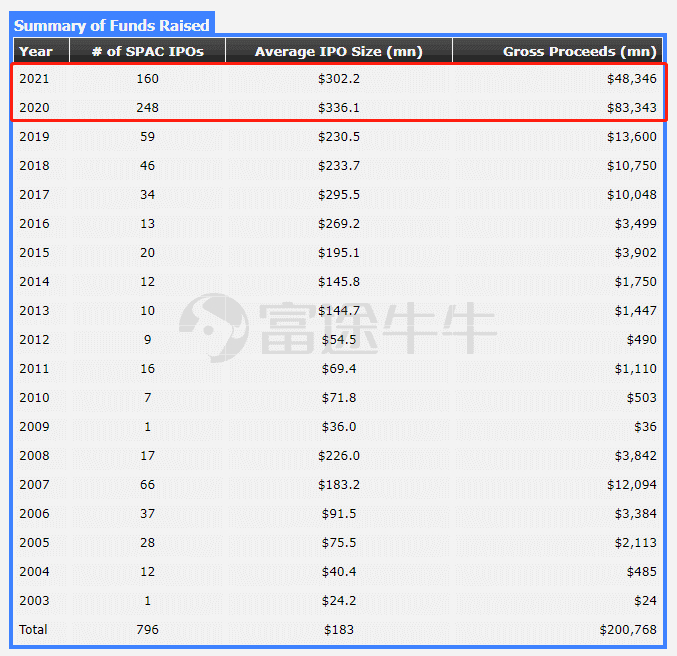Image resolution: width=677 pixels, height=656 pixels.
Task: Select the year cell '2019'
Action: (x=34, y=136)
